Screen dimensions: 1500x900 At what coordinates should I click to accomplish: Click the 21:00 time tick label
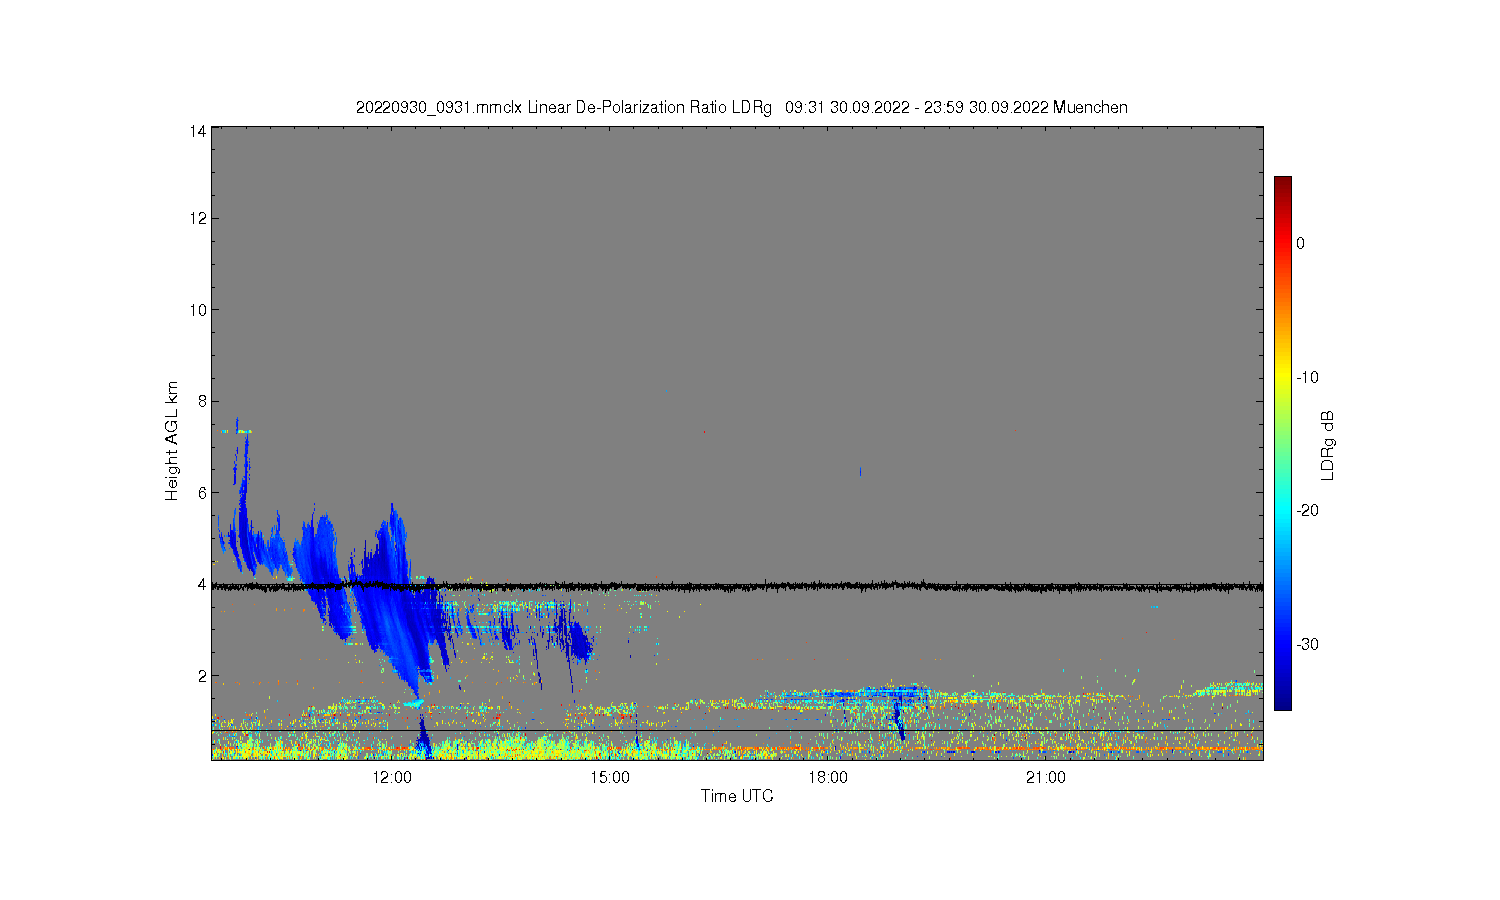[1046, 778]
